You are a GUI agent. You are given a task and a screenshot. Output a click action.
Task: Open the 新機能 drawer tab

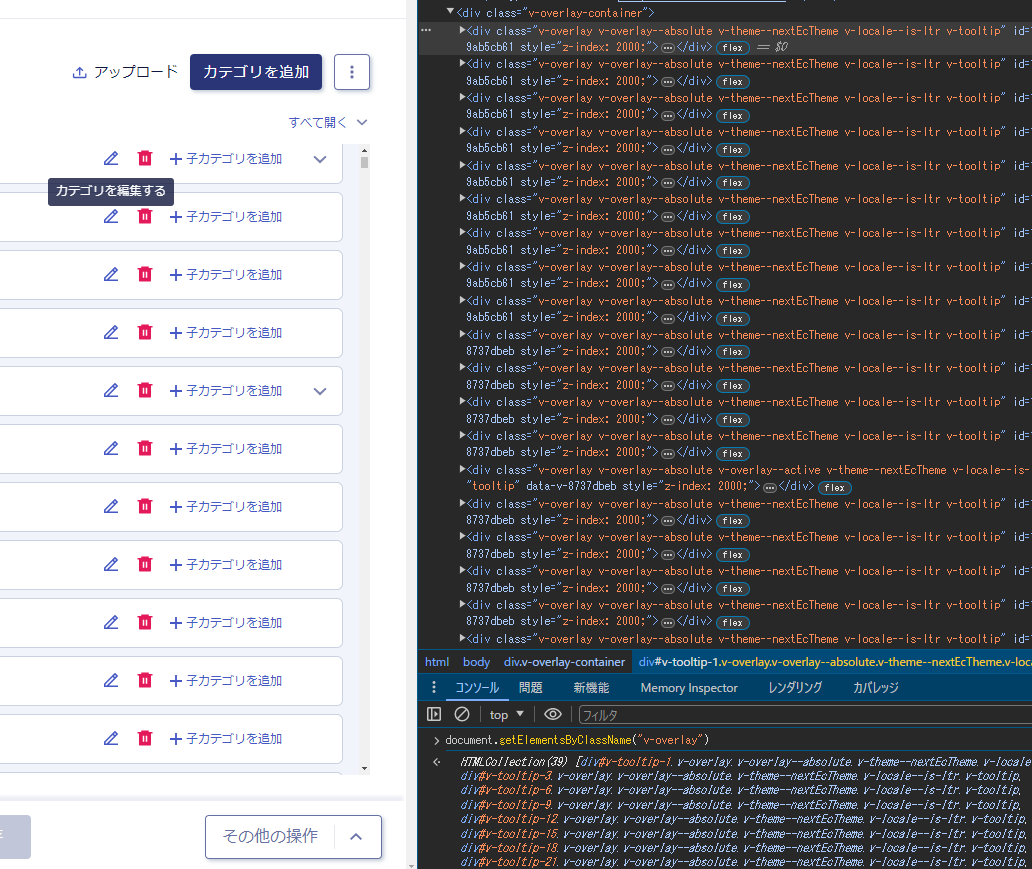point(591,687)
